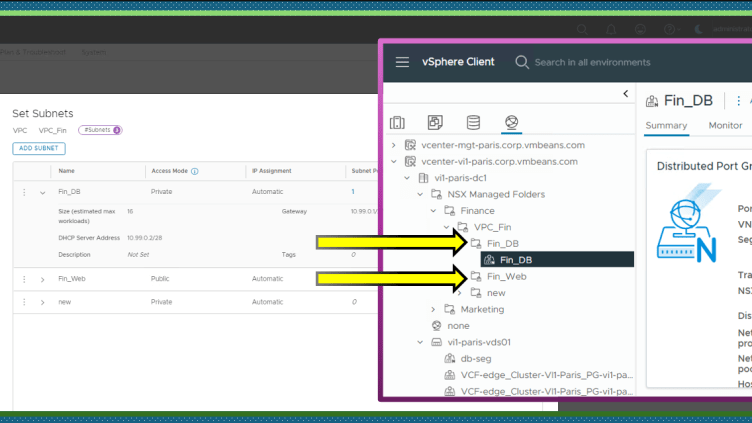This screenshot has width=752, height=423.
Task: Open help menu in NSX header
Action: [x=671, y=29]
